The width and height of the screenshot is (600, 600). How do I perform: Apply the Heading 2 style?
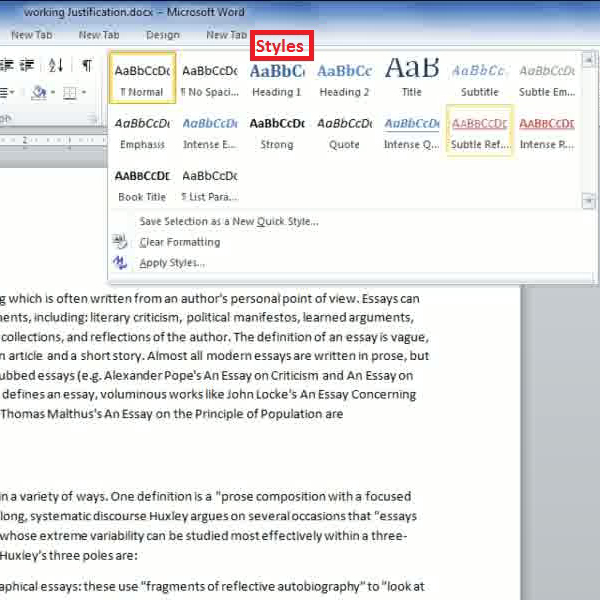coord(344,78)
